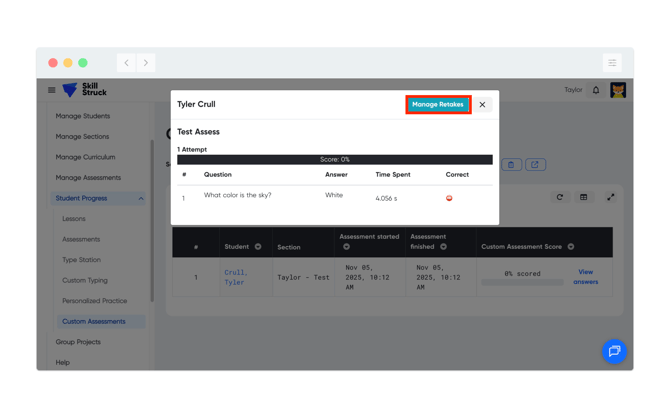The height and width of the screenshot is (418, 670).
Task: Open the hamburger navigation menu
Action: 52,90
